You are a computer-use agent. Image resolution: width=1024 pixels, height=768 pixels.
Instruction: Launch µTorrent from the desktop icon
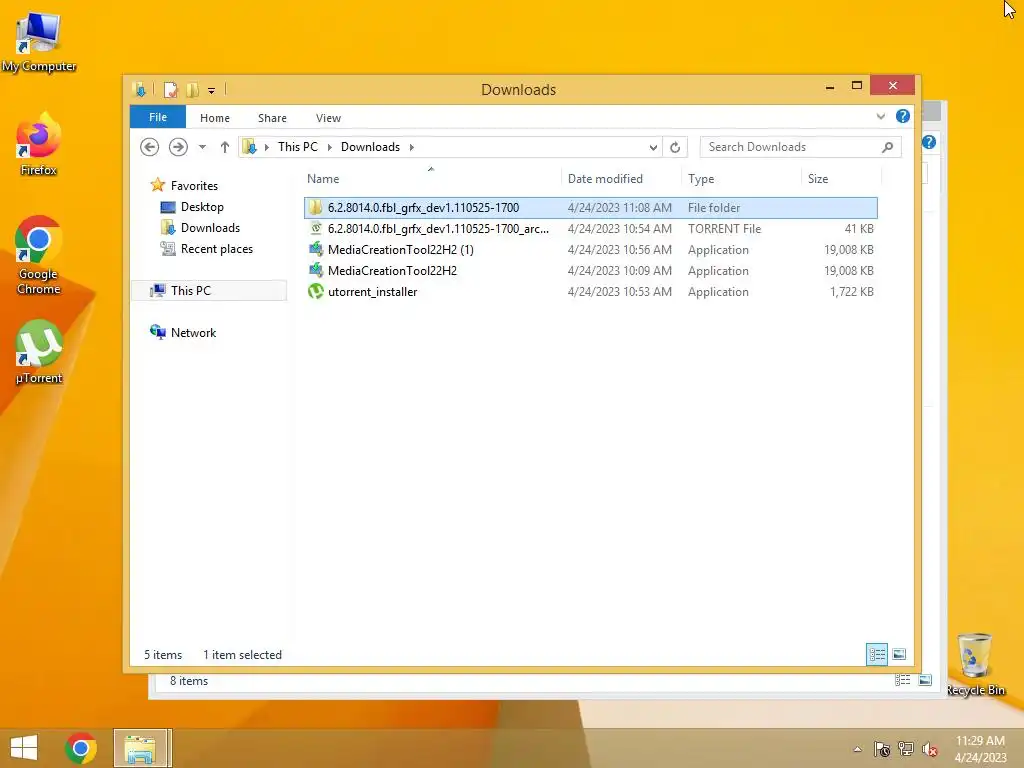(x=39, y=351)
